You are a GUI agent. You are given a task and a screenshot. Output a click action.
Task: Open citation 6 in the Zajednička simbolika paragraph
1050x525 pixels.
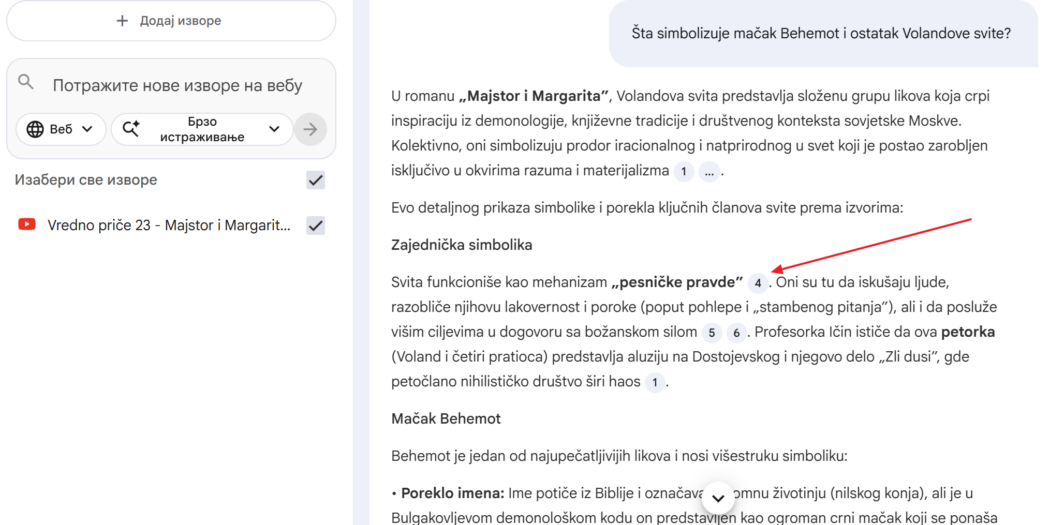tap(737, 333)
